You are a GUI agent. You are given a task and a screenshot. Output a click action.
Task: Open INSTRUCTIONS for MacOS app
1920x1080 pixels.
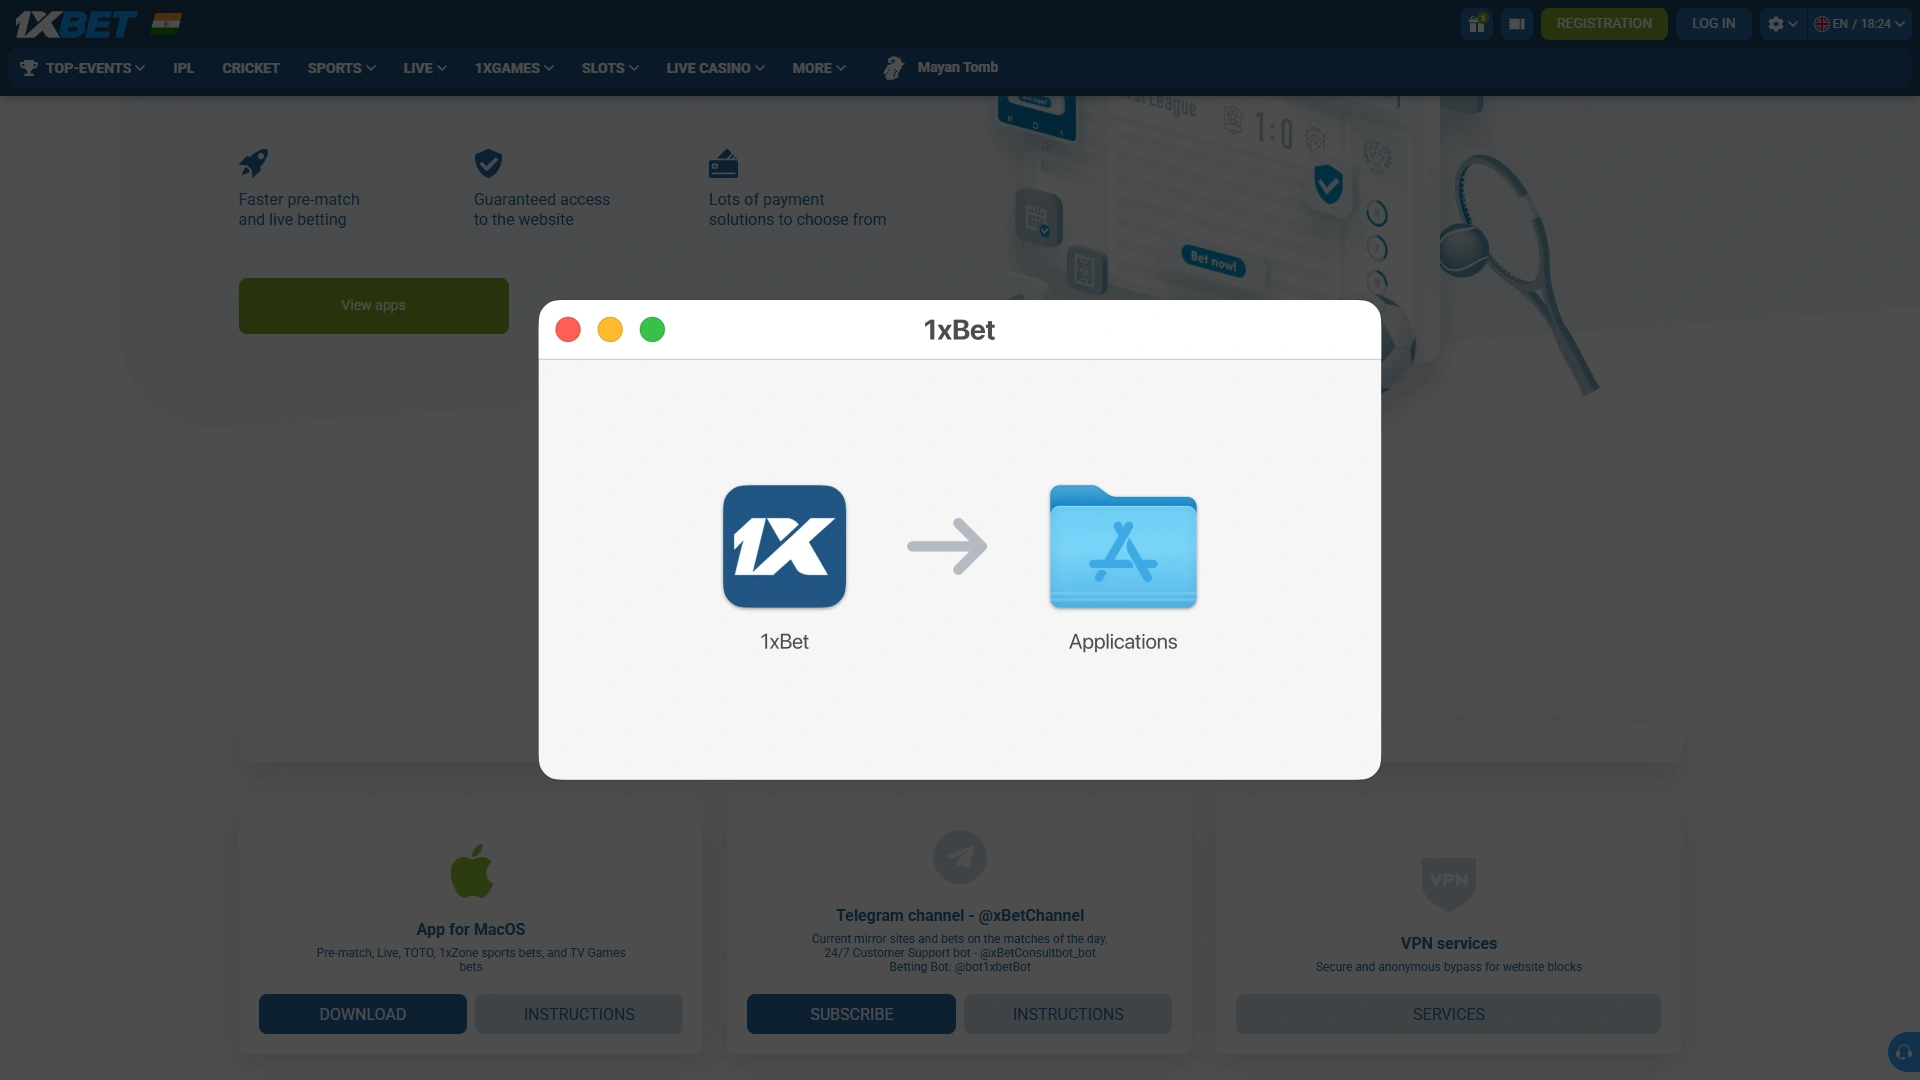(x=579, y=1014)
